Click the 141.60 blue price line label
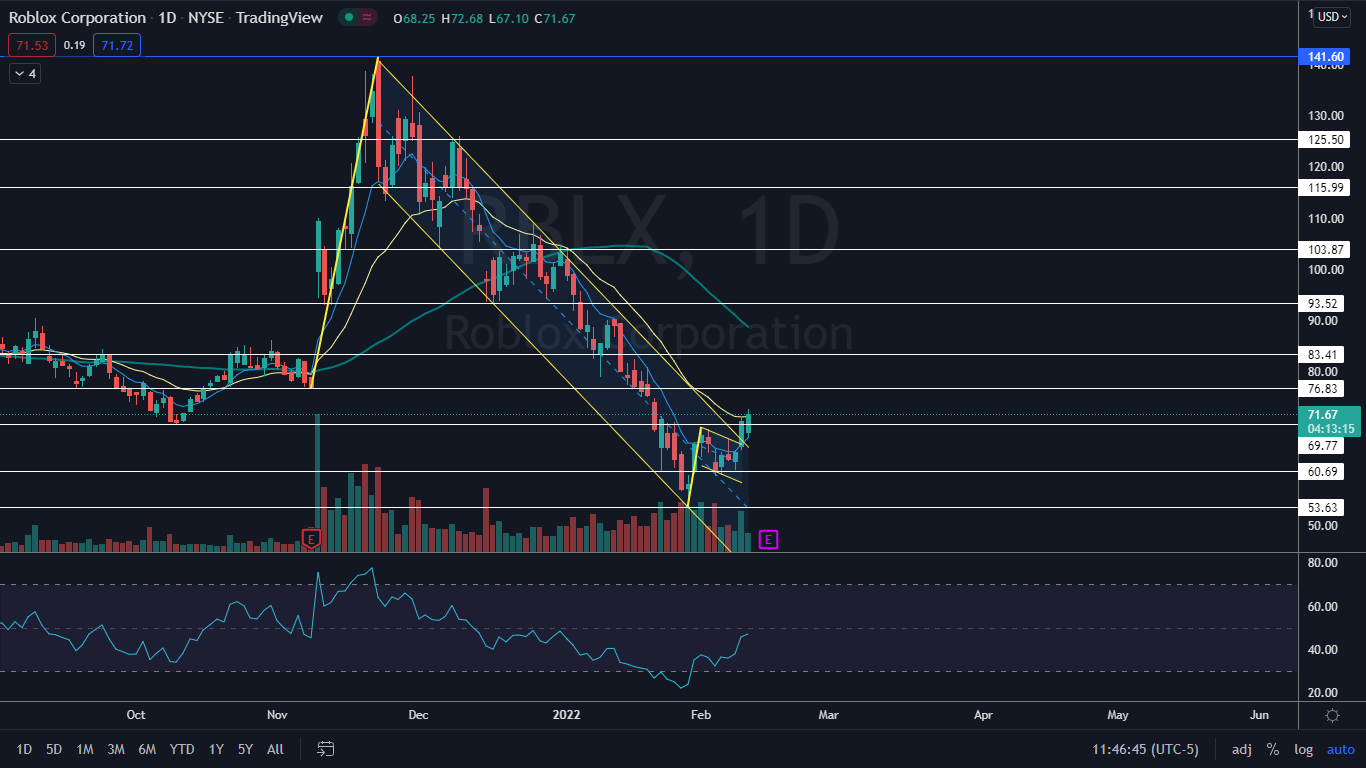1366x768 pixels. click(x=1324, y=57)
